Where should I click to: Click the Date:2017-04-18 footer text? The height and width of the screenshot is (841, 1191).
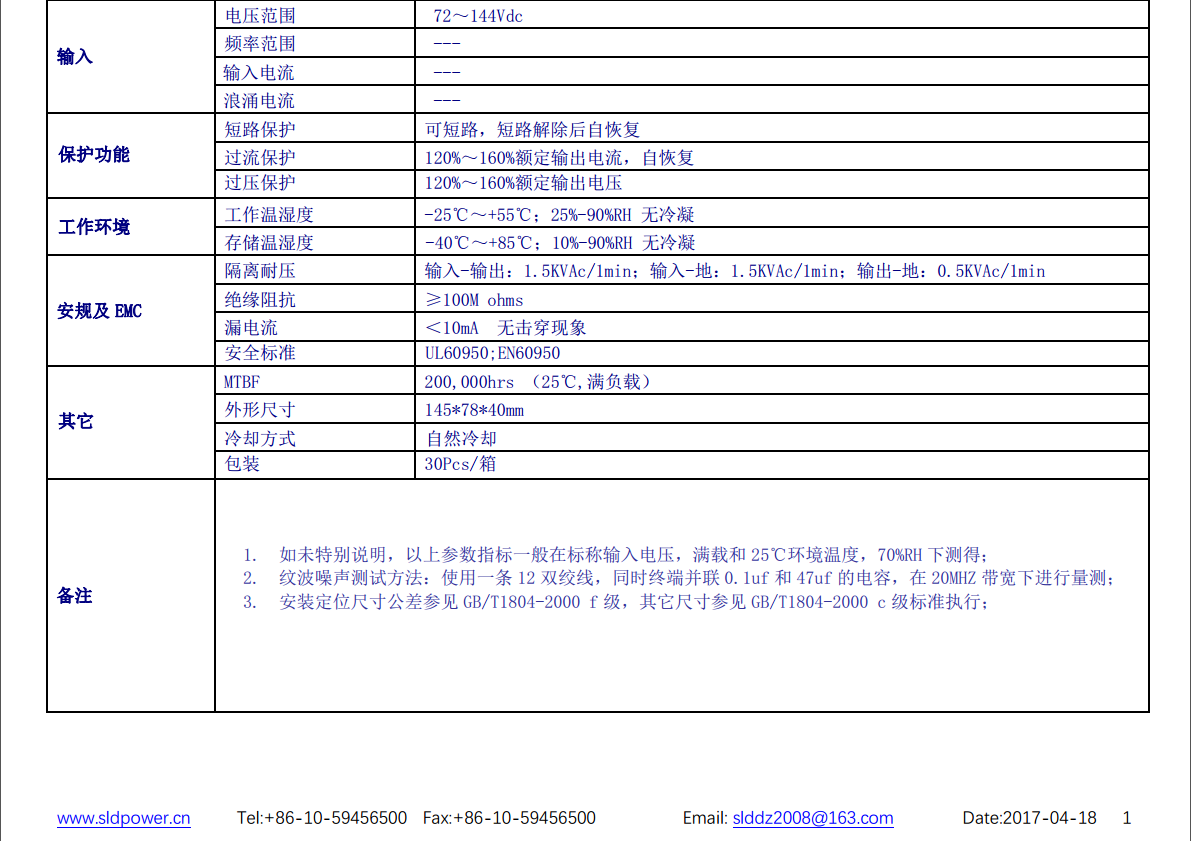1029,818
